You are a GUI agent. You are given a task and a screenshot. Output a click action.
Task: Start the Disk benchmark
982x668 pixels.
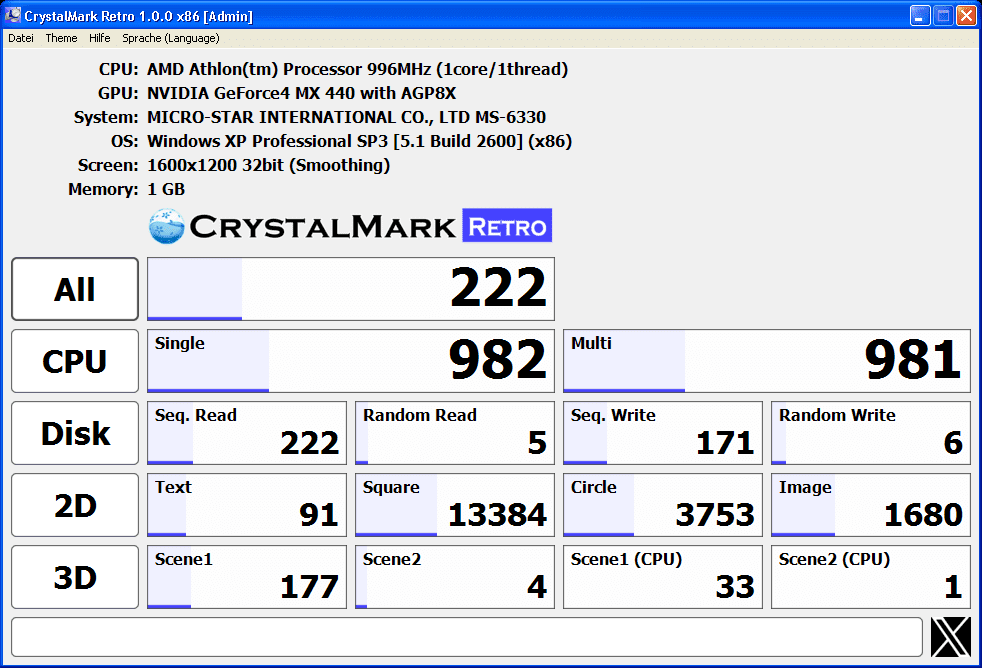(x=75, y=433)
